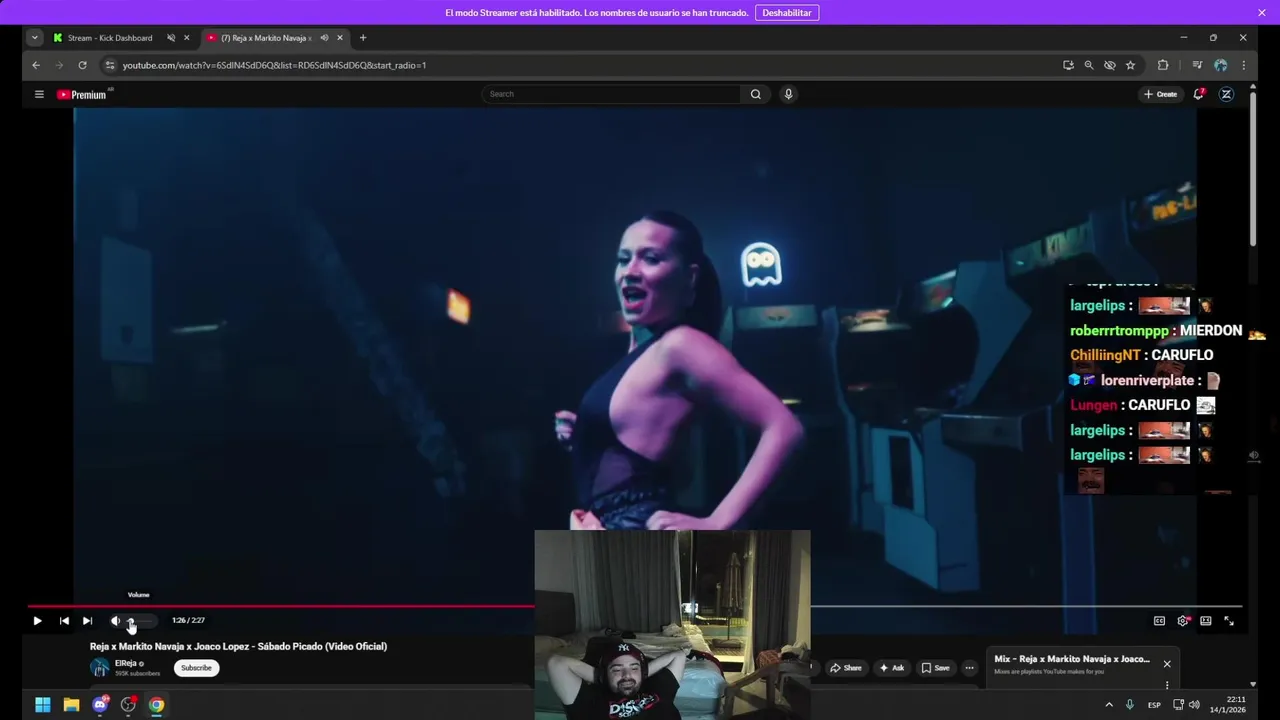Click the Ask button below the video
The width and height of the screenshot is (1280, 720).
[x=892, y=668]
